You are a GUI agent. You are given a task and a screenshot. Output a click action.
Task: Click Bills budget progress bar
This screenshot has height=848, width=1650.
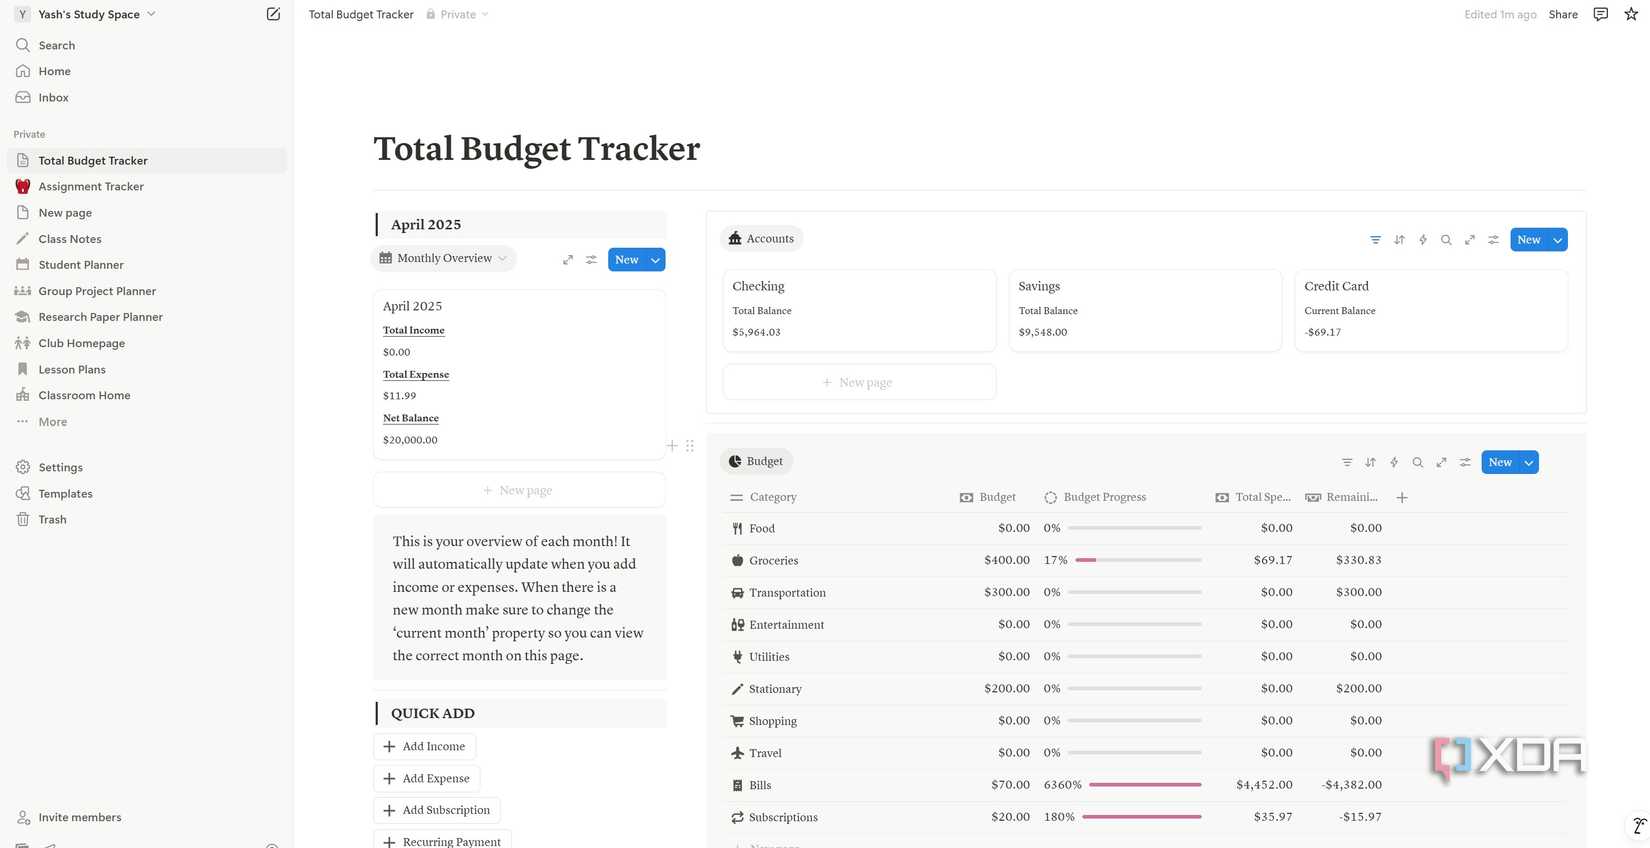click(x=1145, y=785)
